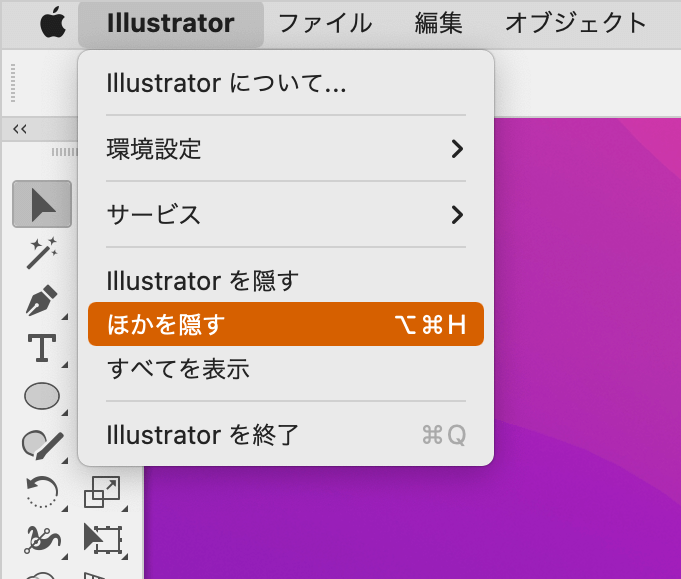Image resolution: width=681 pixels, height=579 pixels.
Task: Expand the 環境設定 submenu
Action: click(x=286, y=149)
